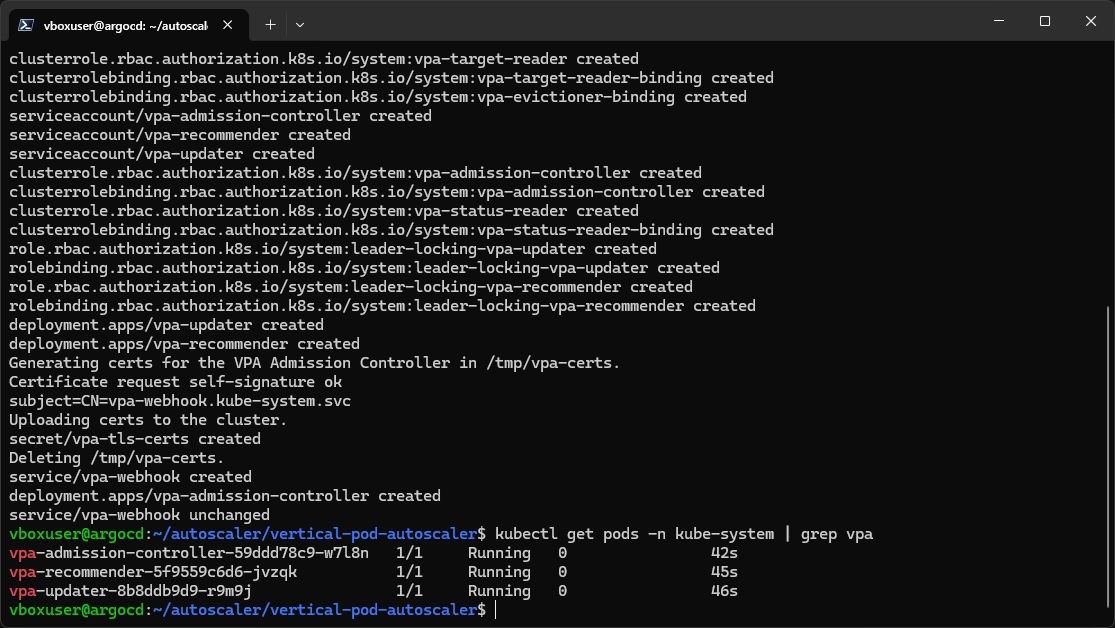Click the Running status of vpa-updater row

[x=499, y=591]
